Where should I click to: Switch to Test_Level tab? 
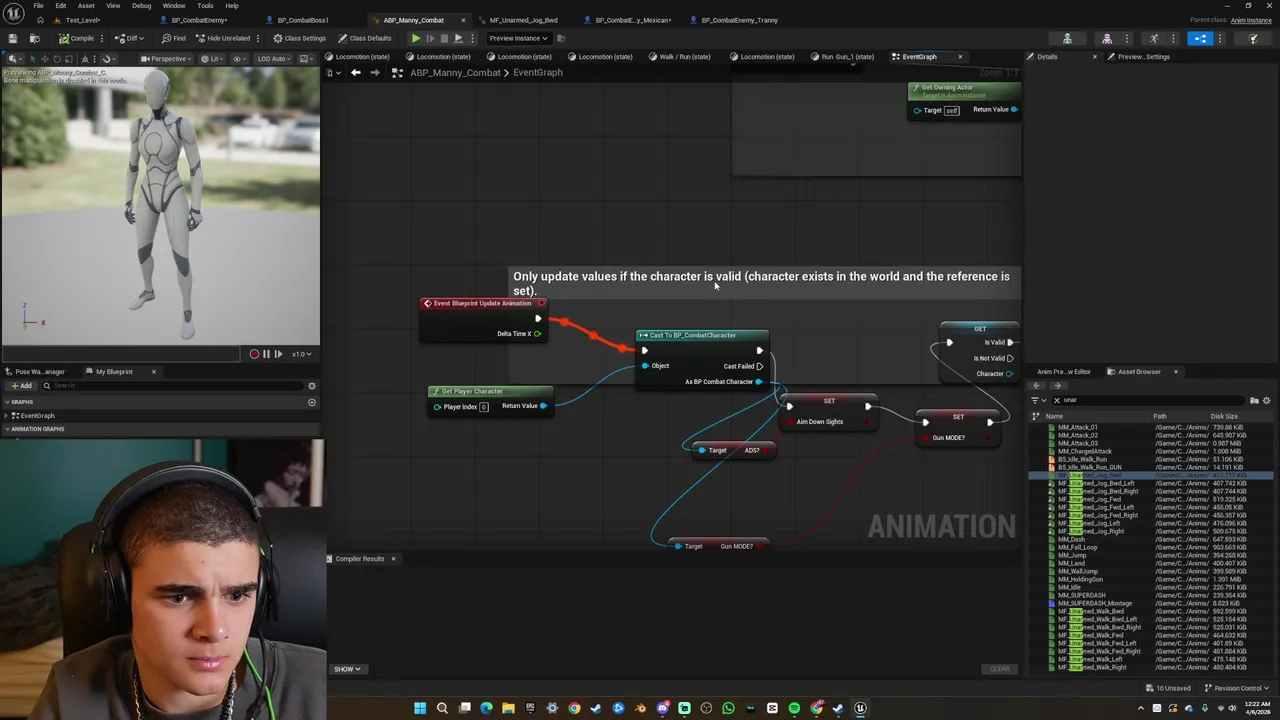[x=82, y=20]
